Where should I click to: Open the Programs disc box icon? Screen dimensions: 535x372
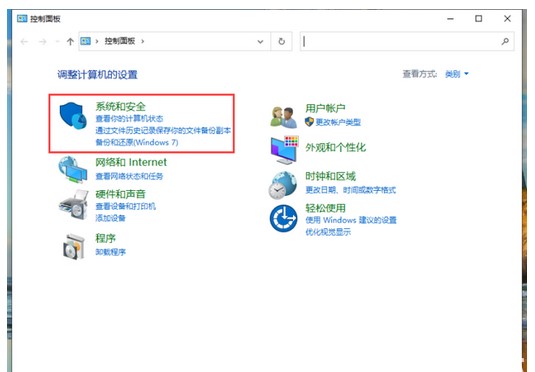coord(74,246)
